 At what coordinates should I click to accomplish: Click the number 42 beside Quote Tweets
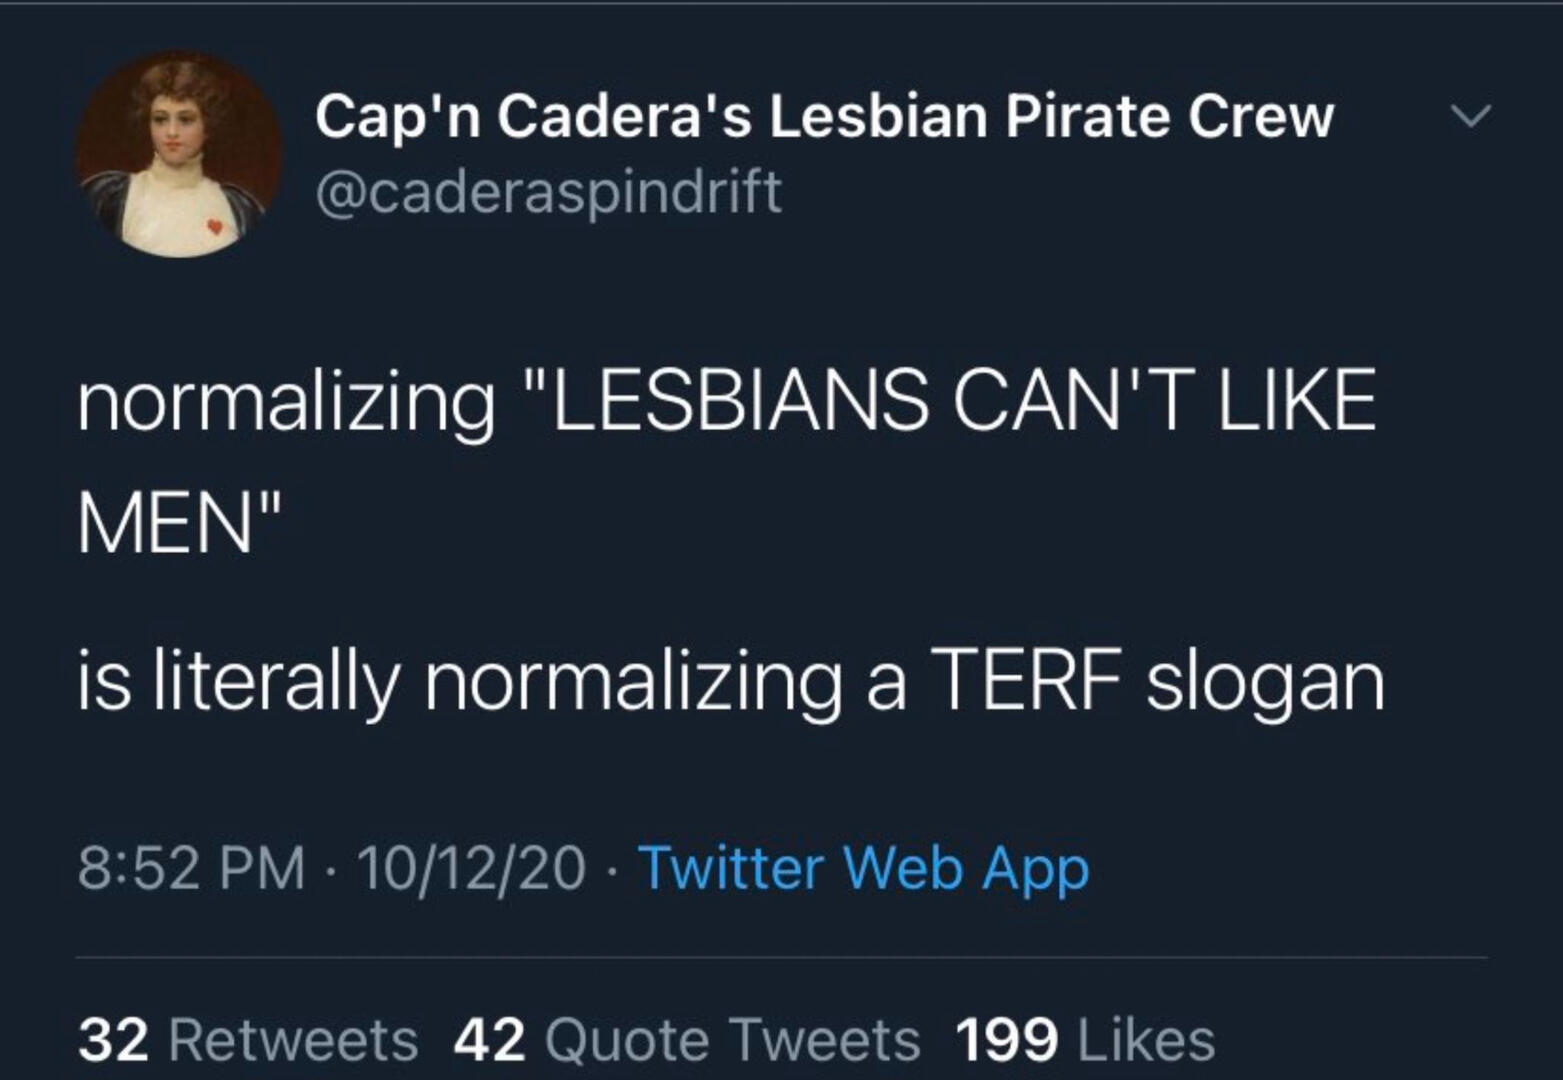click(x=489, y=1040)
